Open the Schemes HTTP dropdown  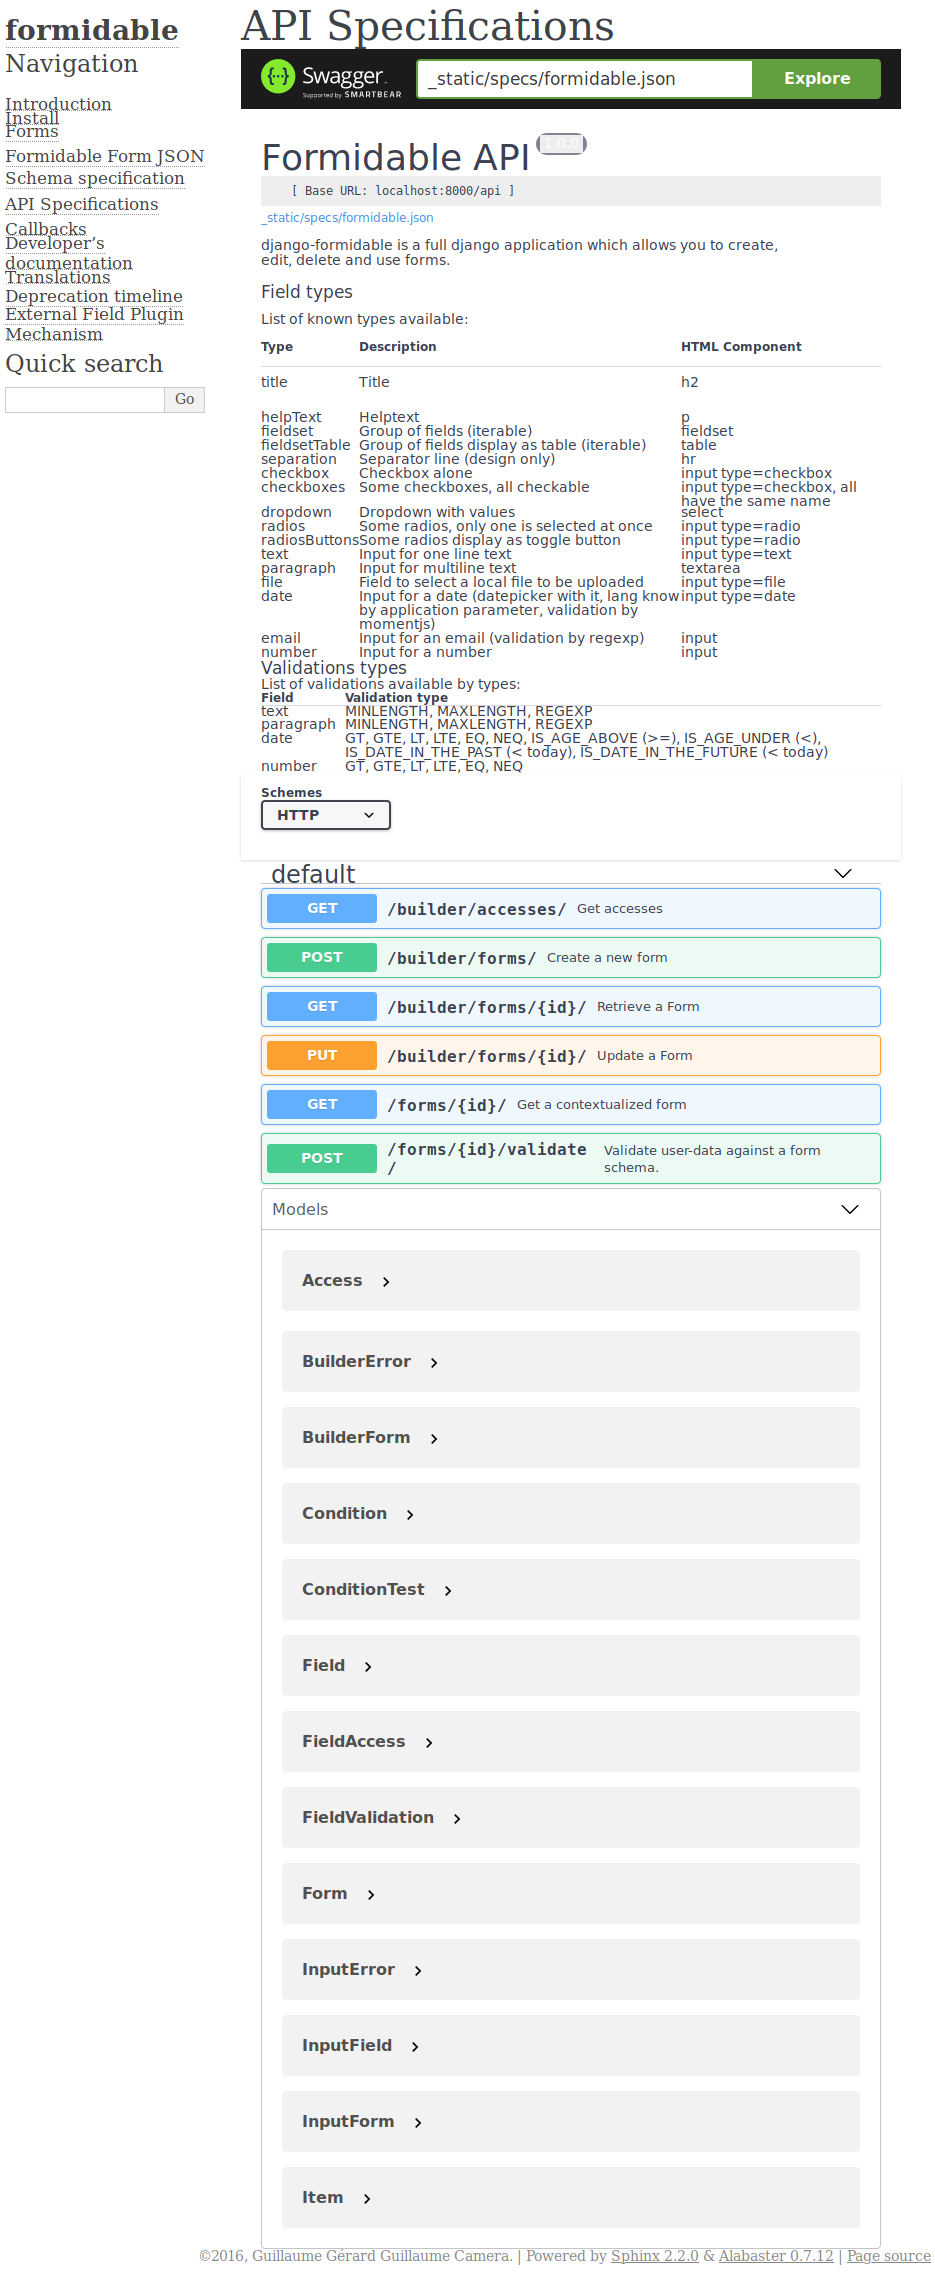pos(326,815)
